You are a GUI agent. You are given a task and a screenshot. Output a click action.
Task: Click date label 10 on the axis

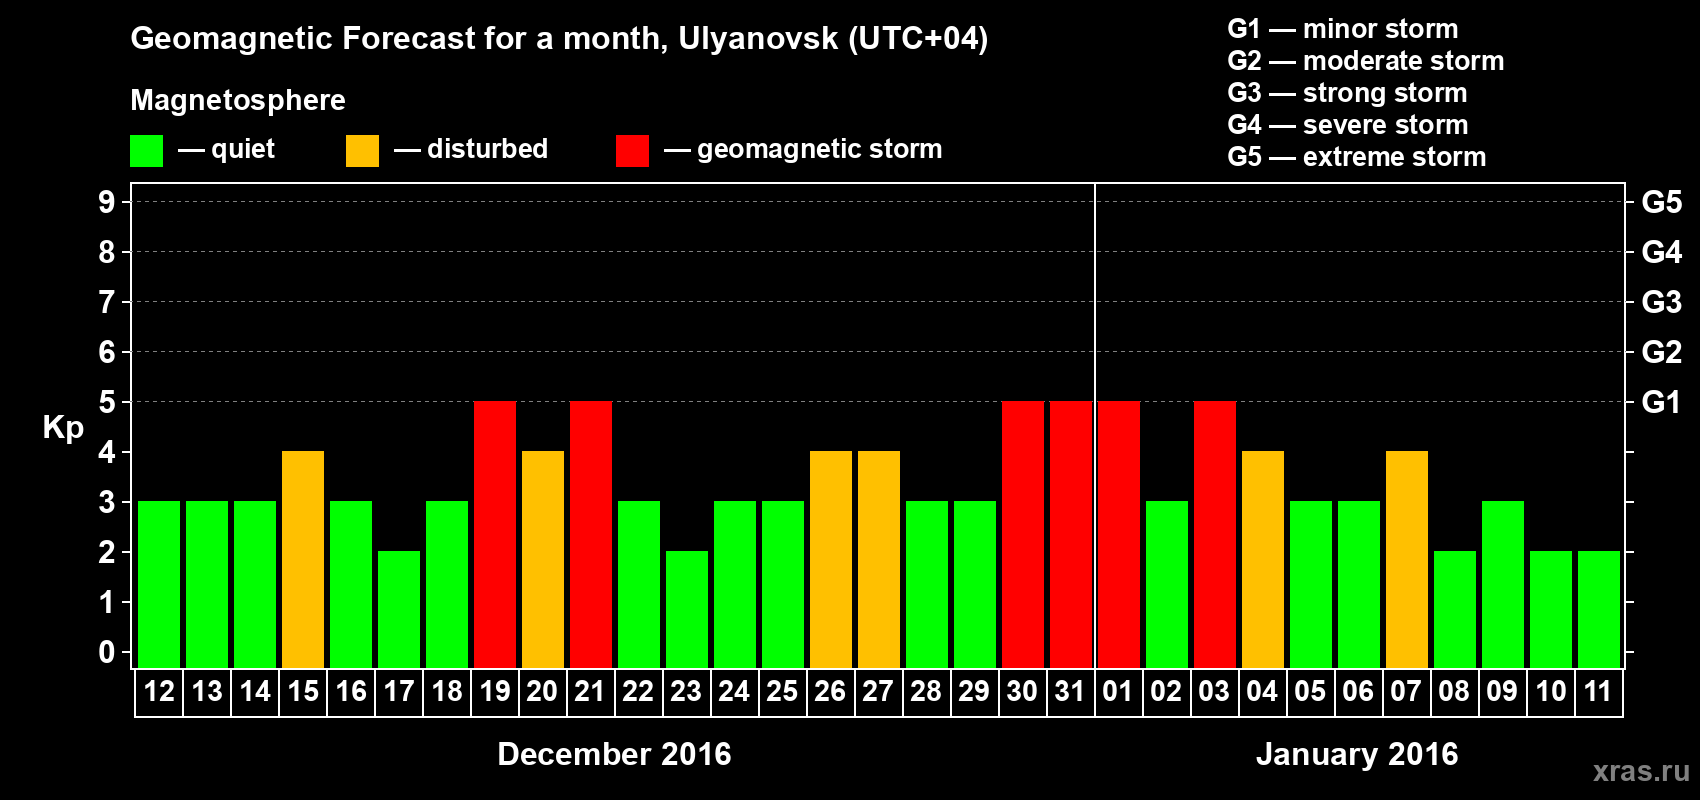[x=1551, y=691]
